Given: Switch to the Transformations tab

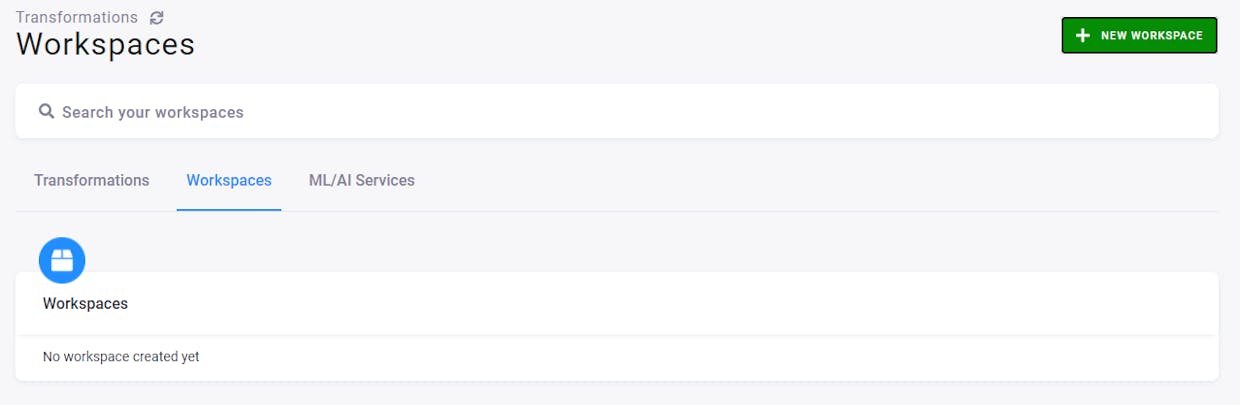Looking at the screenshot, I should [92, 180].
